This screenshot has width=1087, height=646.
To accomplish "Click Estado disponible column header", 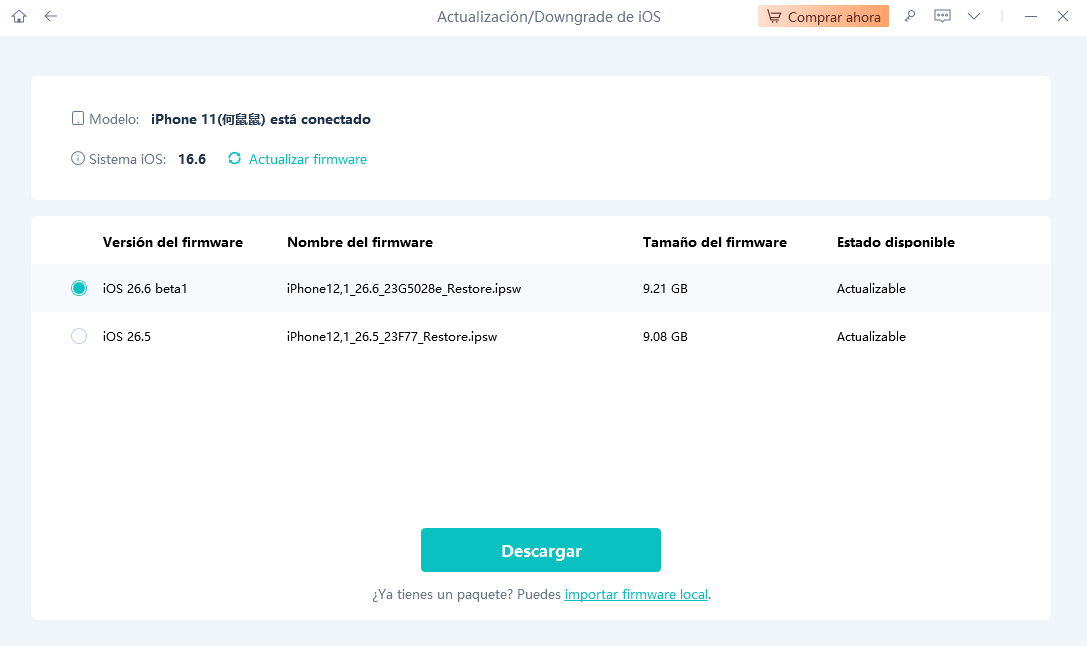I will click(x=896, y=242).
